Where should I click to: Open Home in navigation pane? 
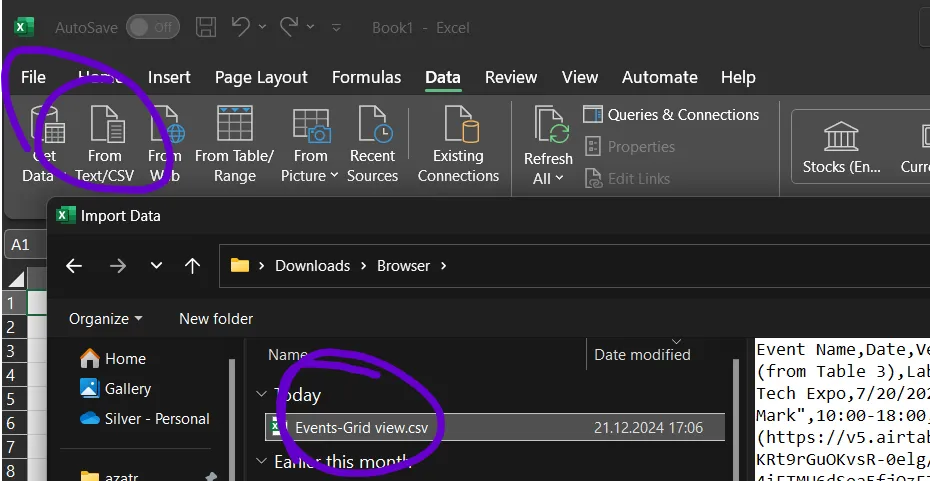(113, 358)
